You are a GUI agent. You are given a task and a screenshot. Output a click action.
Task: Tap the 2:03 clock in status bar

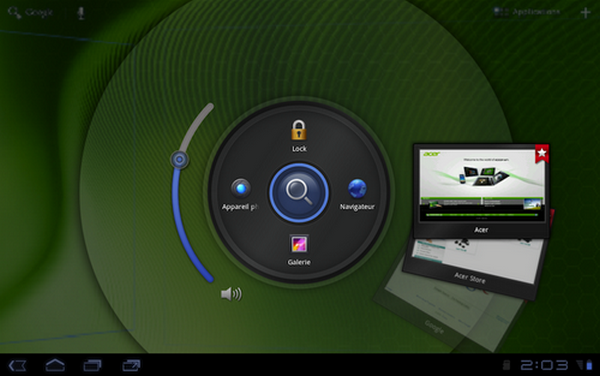coord(544,365)
